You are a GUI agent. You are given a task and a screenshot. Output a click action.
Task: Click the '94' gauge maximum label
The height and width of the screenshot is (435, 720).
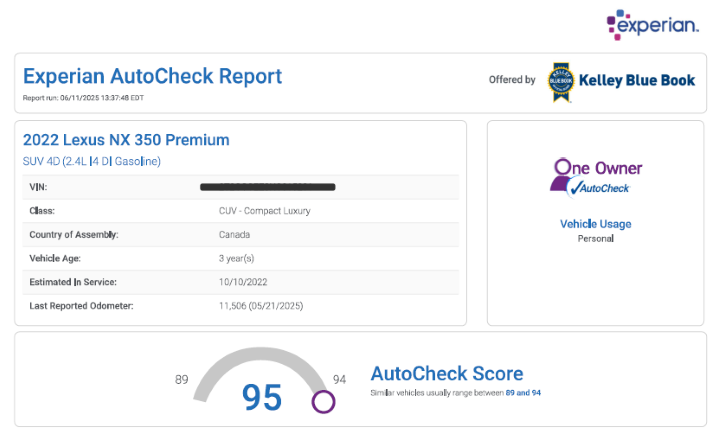coord(339,380)
